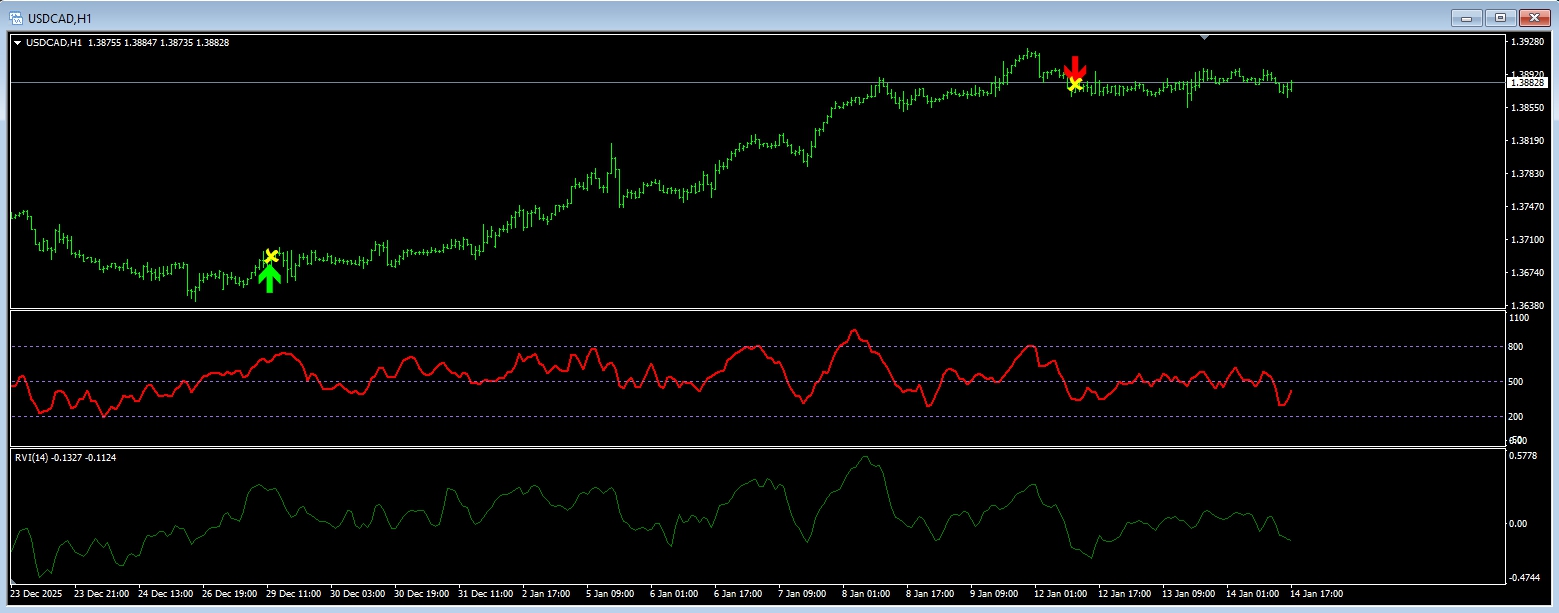Screen dimensions: 1559x613
Task: Select the yellow cross above the green arrow
Action: click(270, 256)
